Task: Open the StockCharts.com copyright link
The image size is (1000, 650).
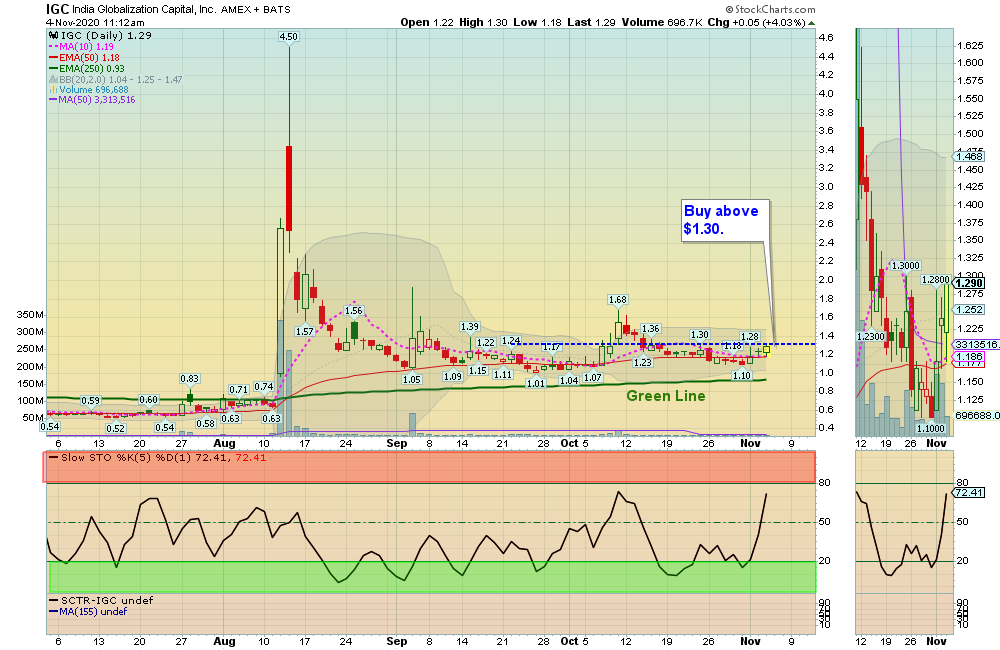Action: (770, 9)
